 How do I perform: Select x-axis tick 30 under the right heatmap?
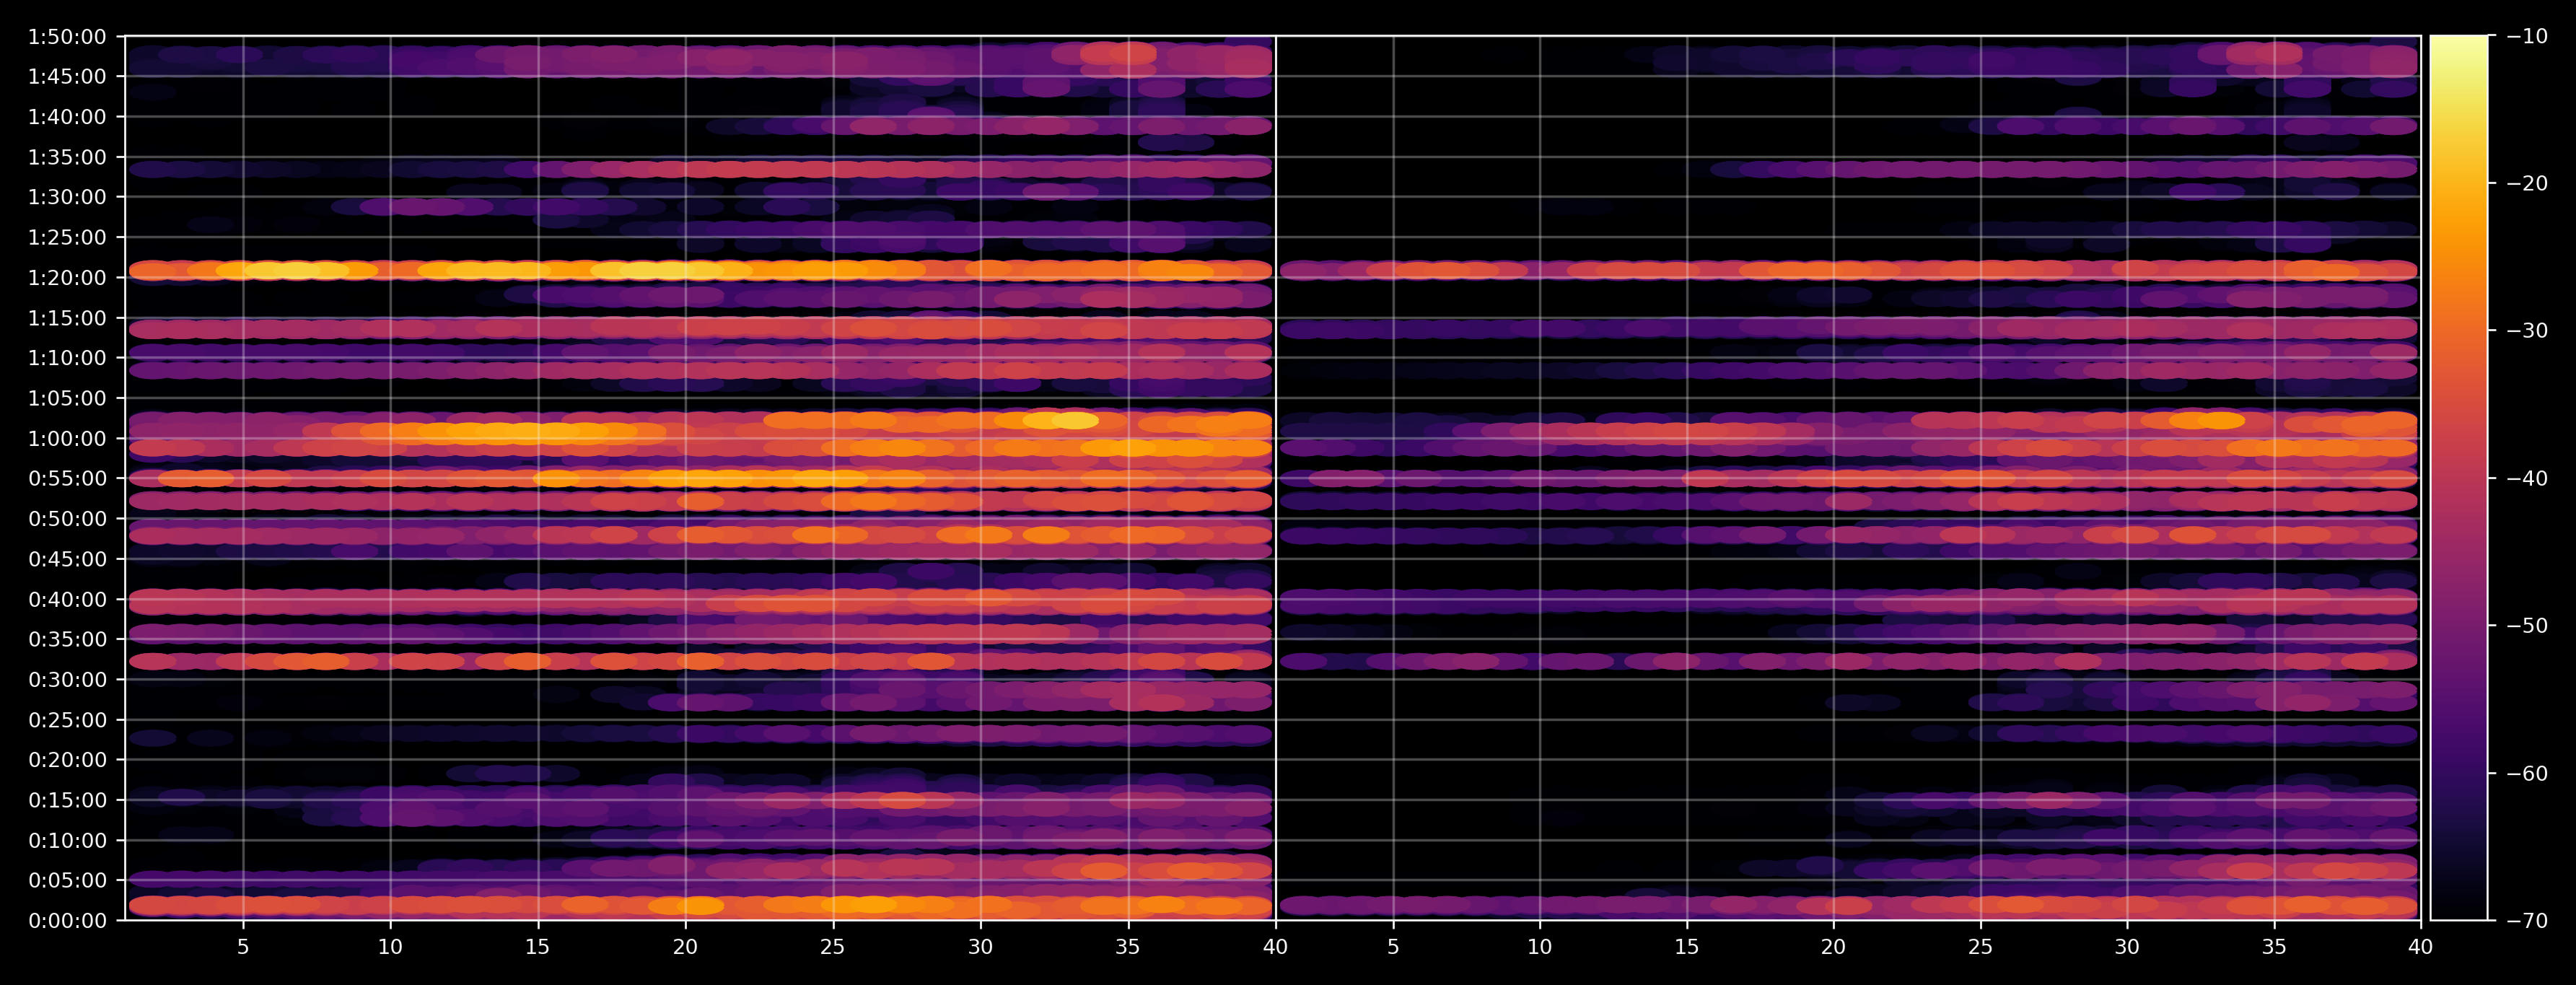2127,946
